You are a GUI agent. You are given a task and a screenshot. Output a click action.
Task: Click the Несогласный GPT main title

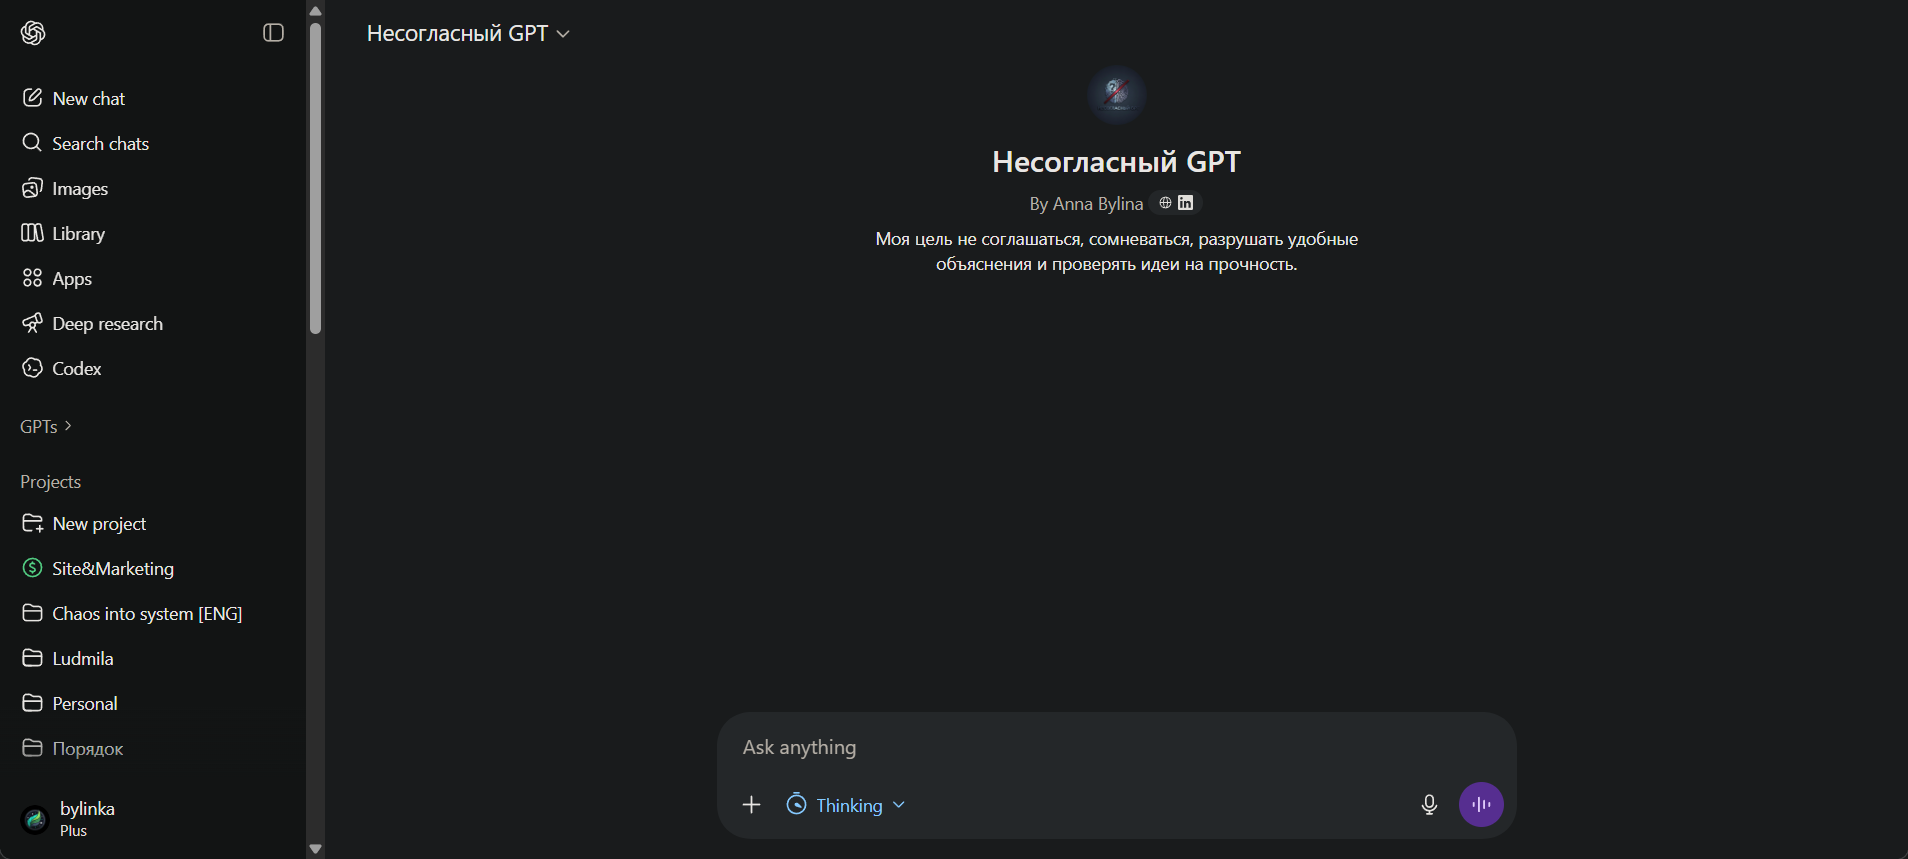tap(1116, 162)
